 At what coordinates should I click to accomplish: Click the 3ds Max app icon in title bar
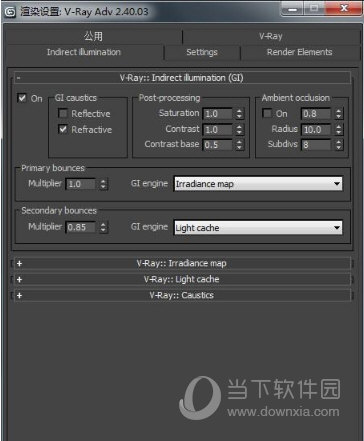click(x=10, y=12)
